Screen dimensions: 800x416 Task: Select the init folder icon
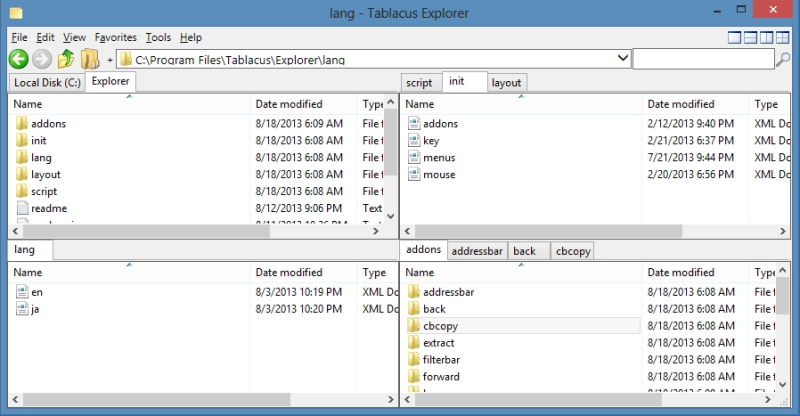[x=21, y=140]
